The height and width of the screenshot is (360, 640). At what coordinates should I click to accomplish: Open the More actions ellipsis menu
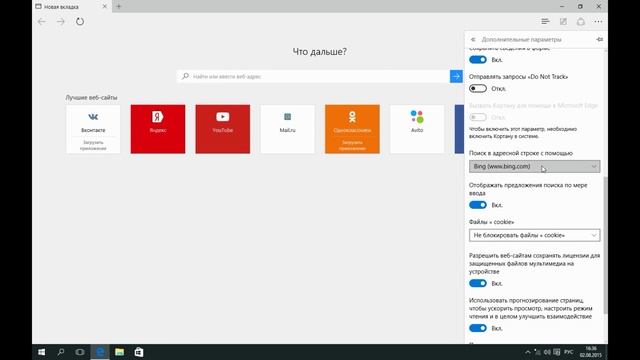tap(598, 22)
